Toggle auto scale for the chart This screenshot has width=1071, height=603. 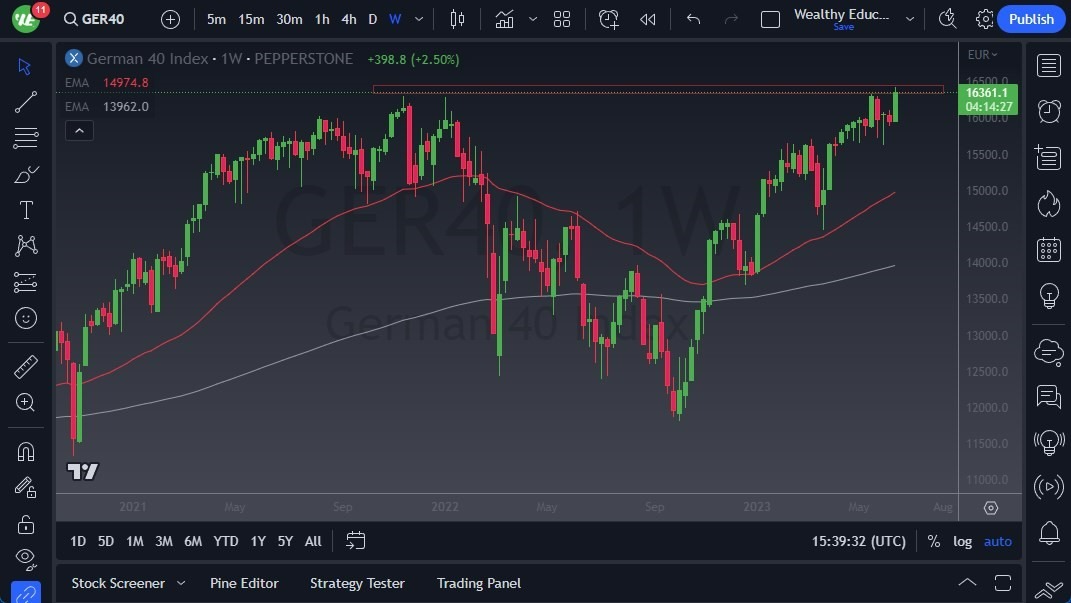(997, 541)
